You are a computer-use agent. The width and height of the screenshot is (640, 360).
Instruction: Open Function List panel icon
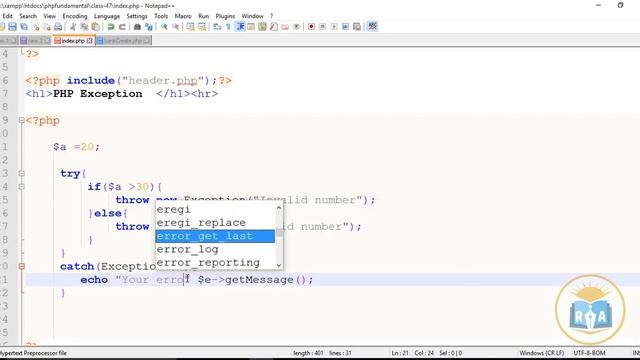click(273, 27)
